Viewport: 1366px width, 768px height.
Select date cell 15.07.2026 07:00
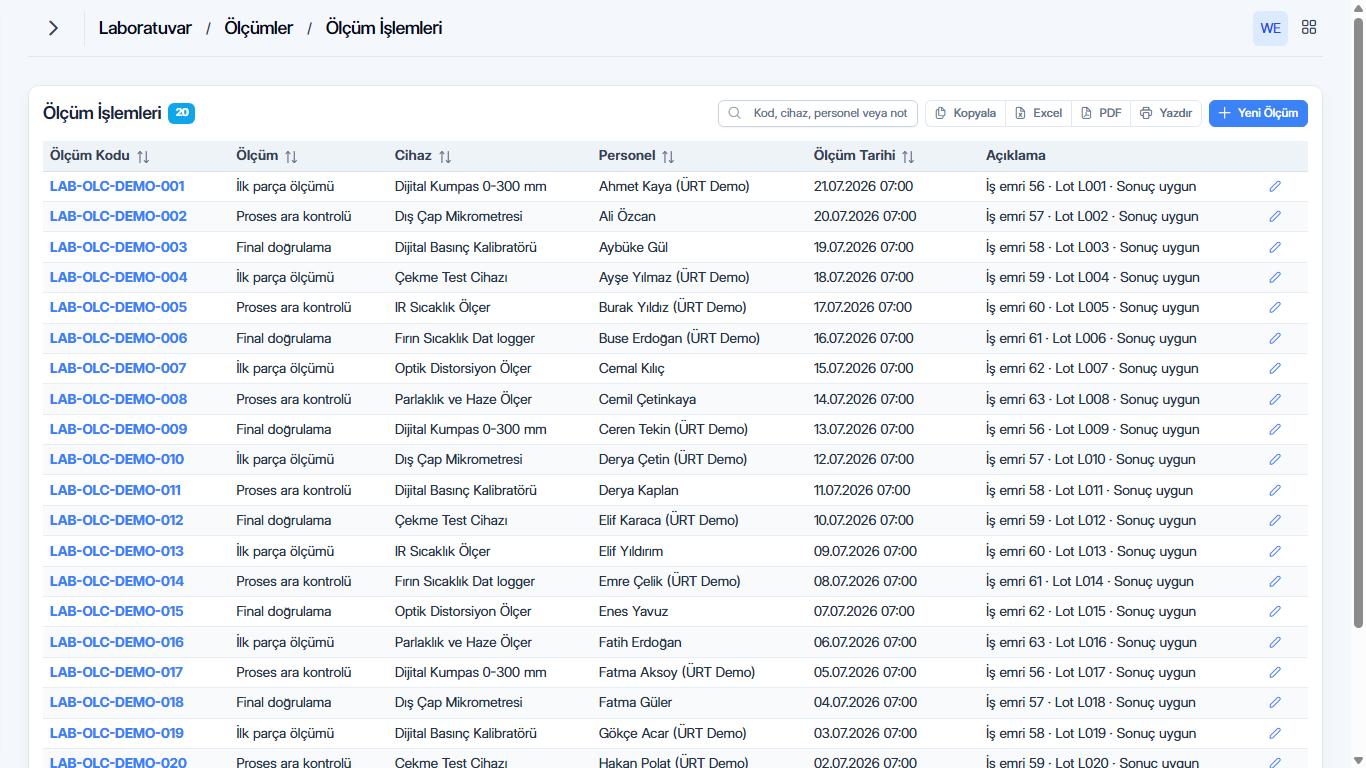tap(864, 368)
